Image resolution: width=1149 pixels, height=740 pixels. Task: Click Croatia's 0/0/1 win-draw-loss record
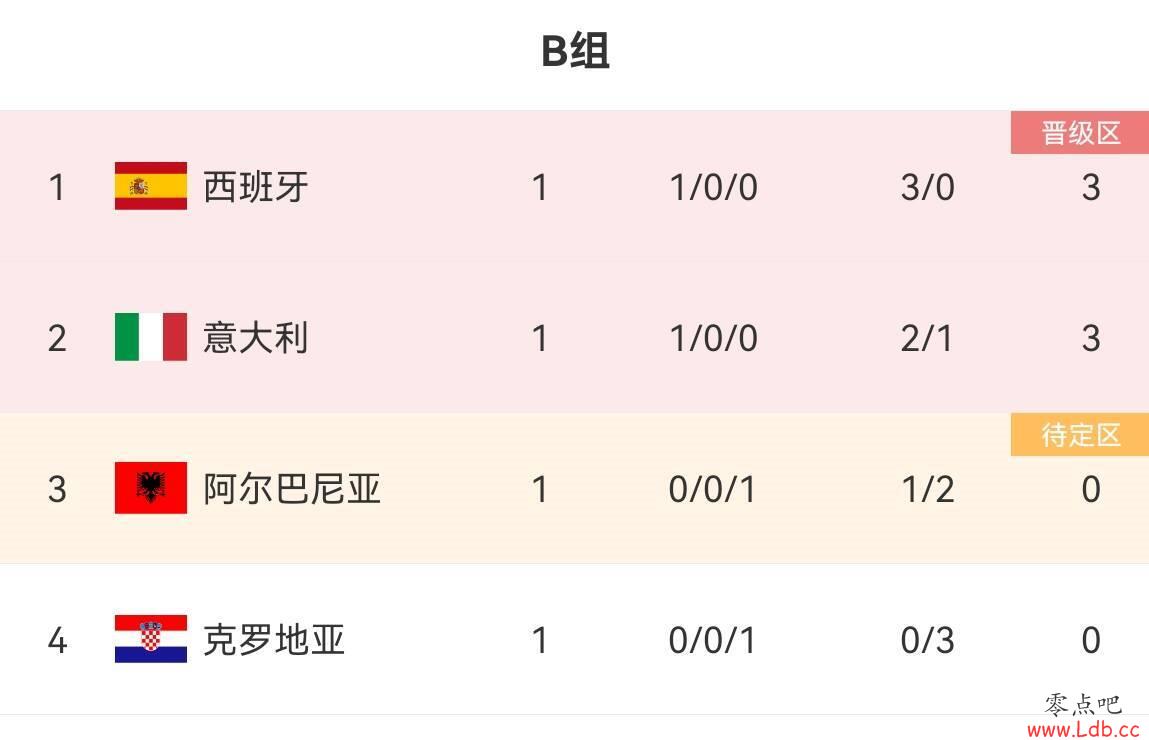[712, 640]
